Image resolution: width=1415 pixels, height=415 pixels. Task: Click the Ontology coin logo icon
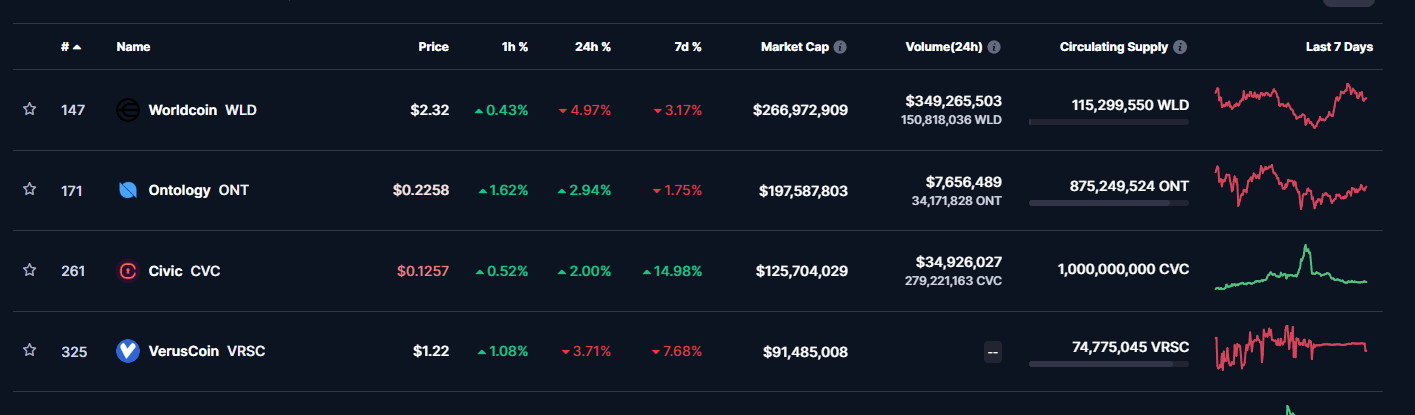pos(128,190)
